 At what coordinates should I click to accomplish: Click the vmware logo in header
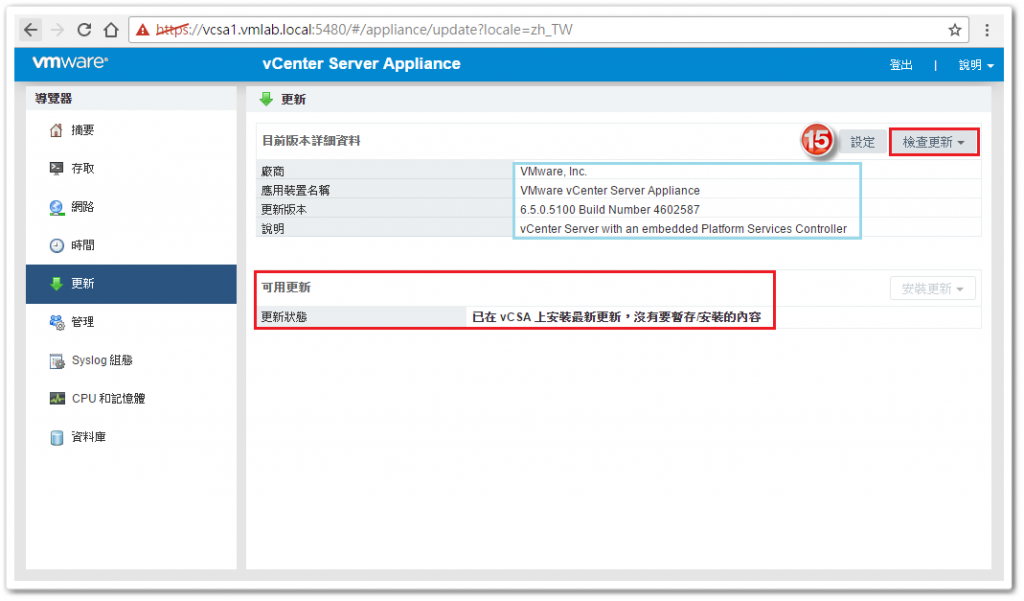pos(70,62)
